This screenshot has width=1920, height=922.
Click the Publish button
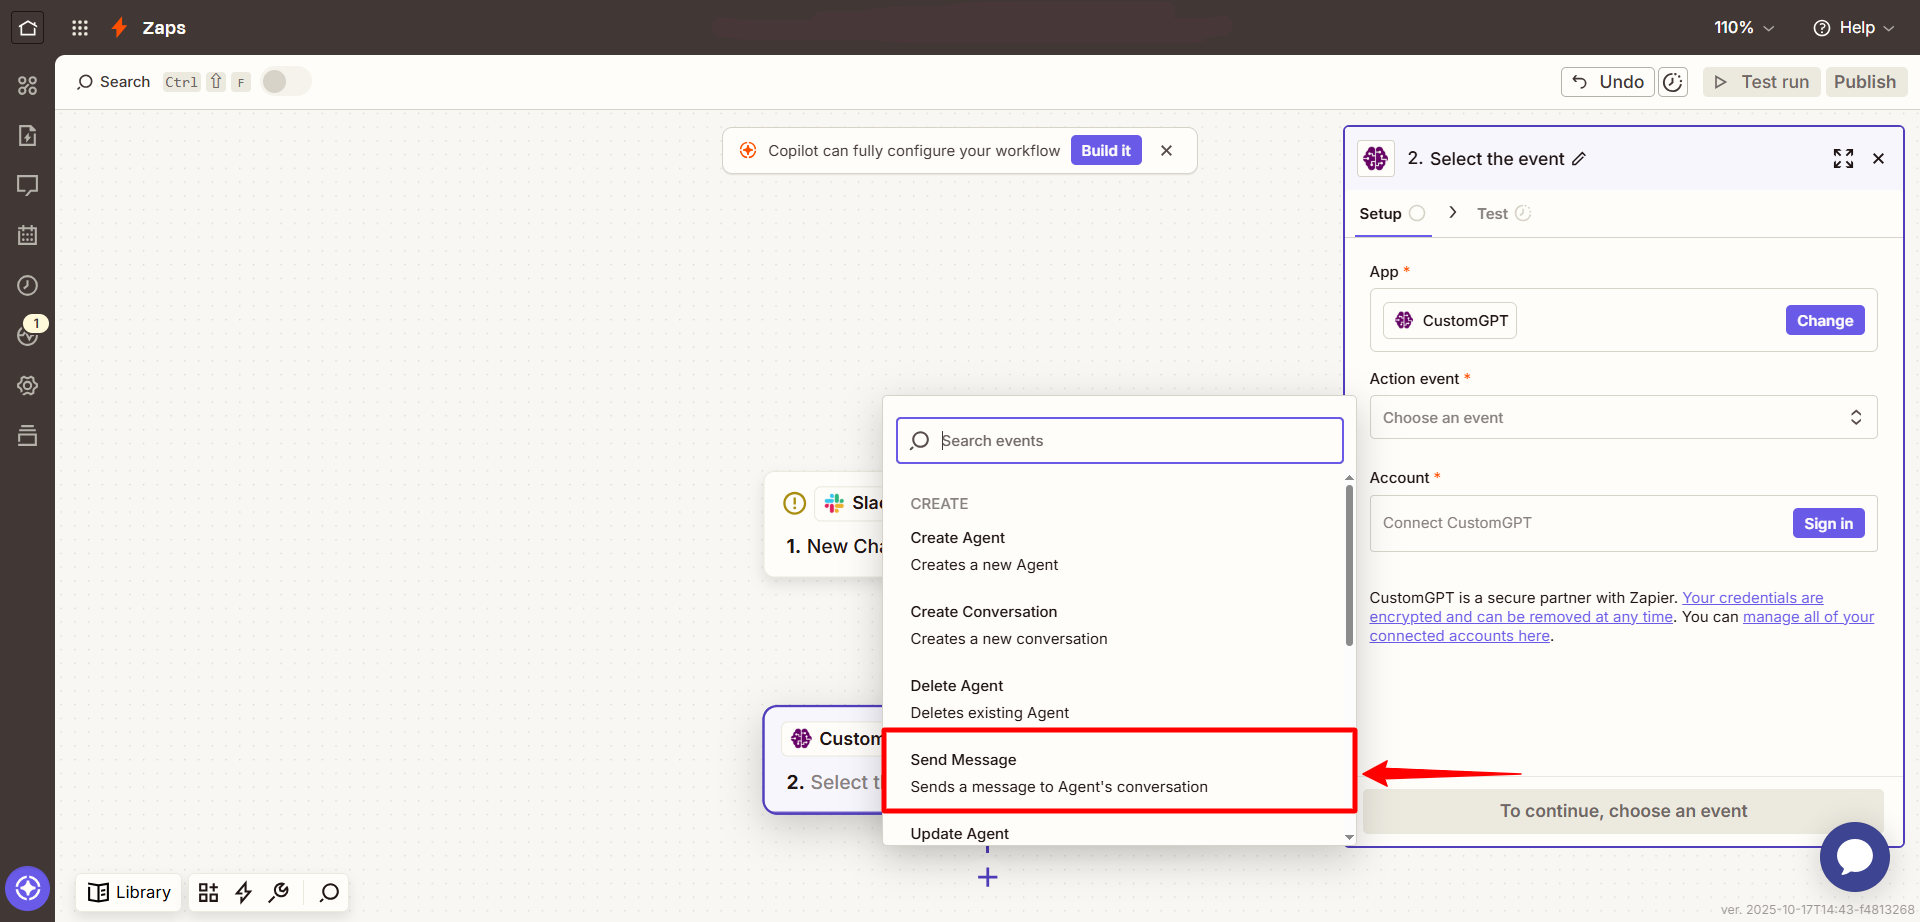click(x=1865, y=82)
